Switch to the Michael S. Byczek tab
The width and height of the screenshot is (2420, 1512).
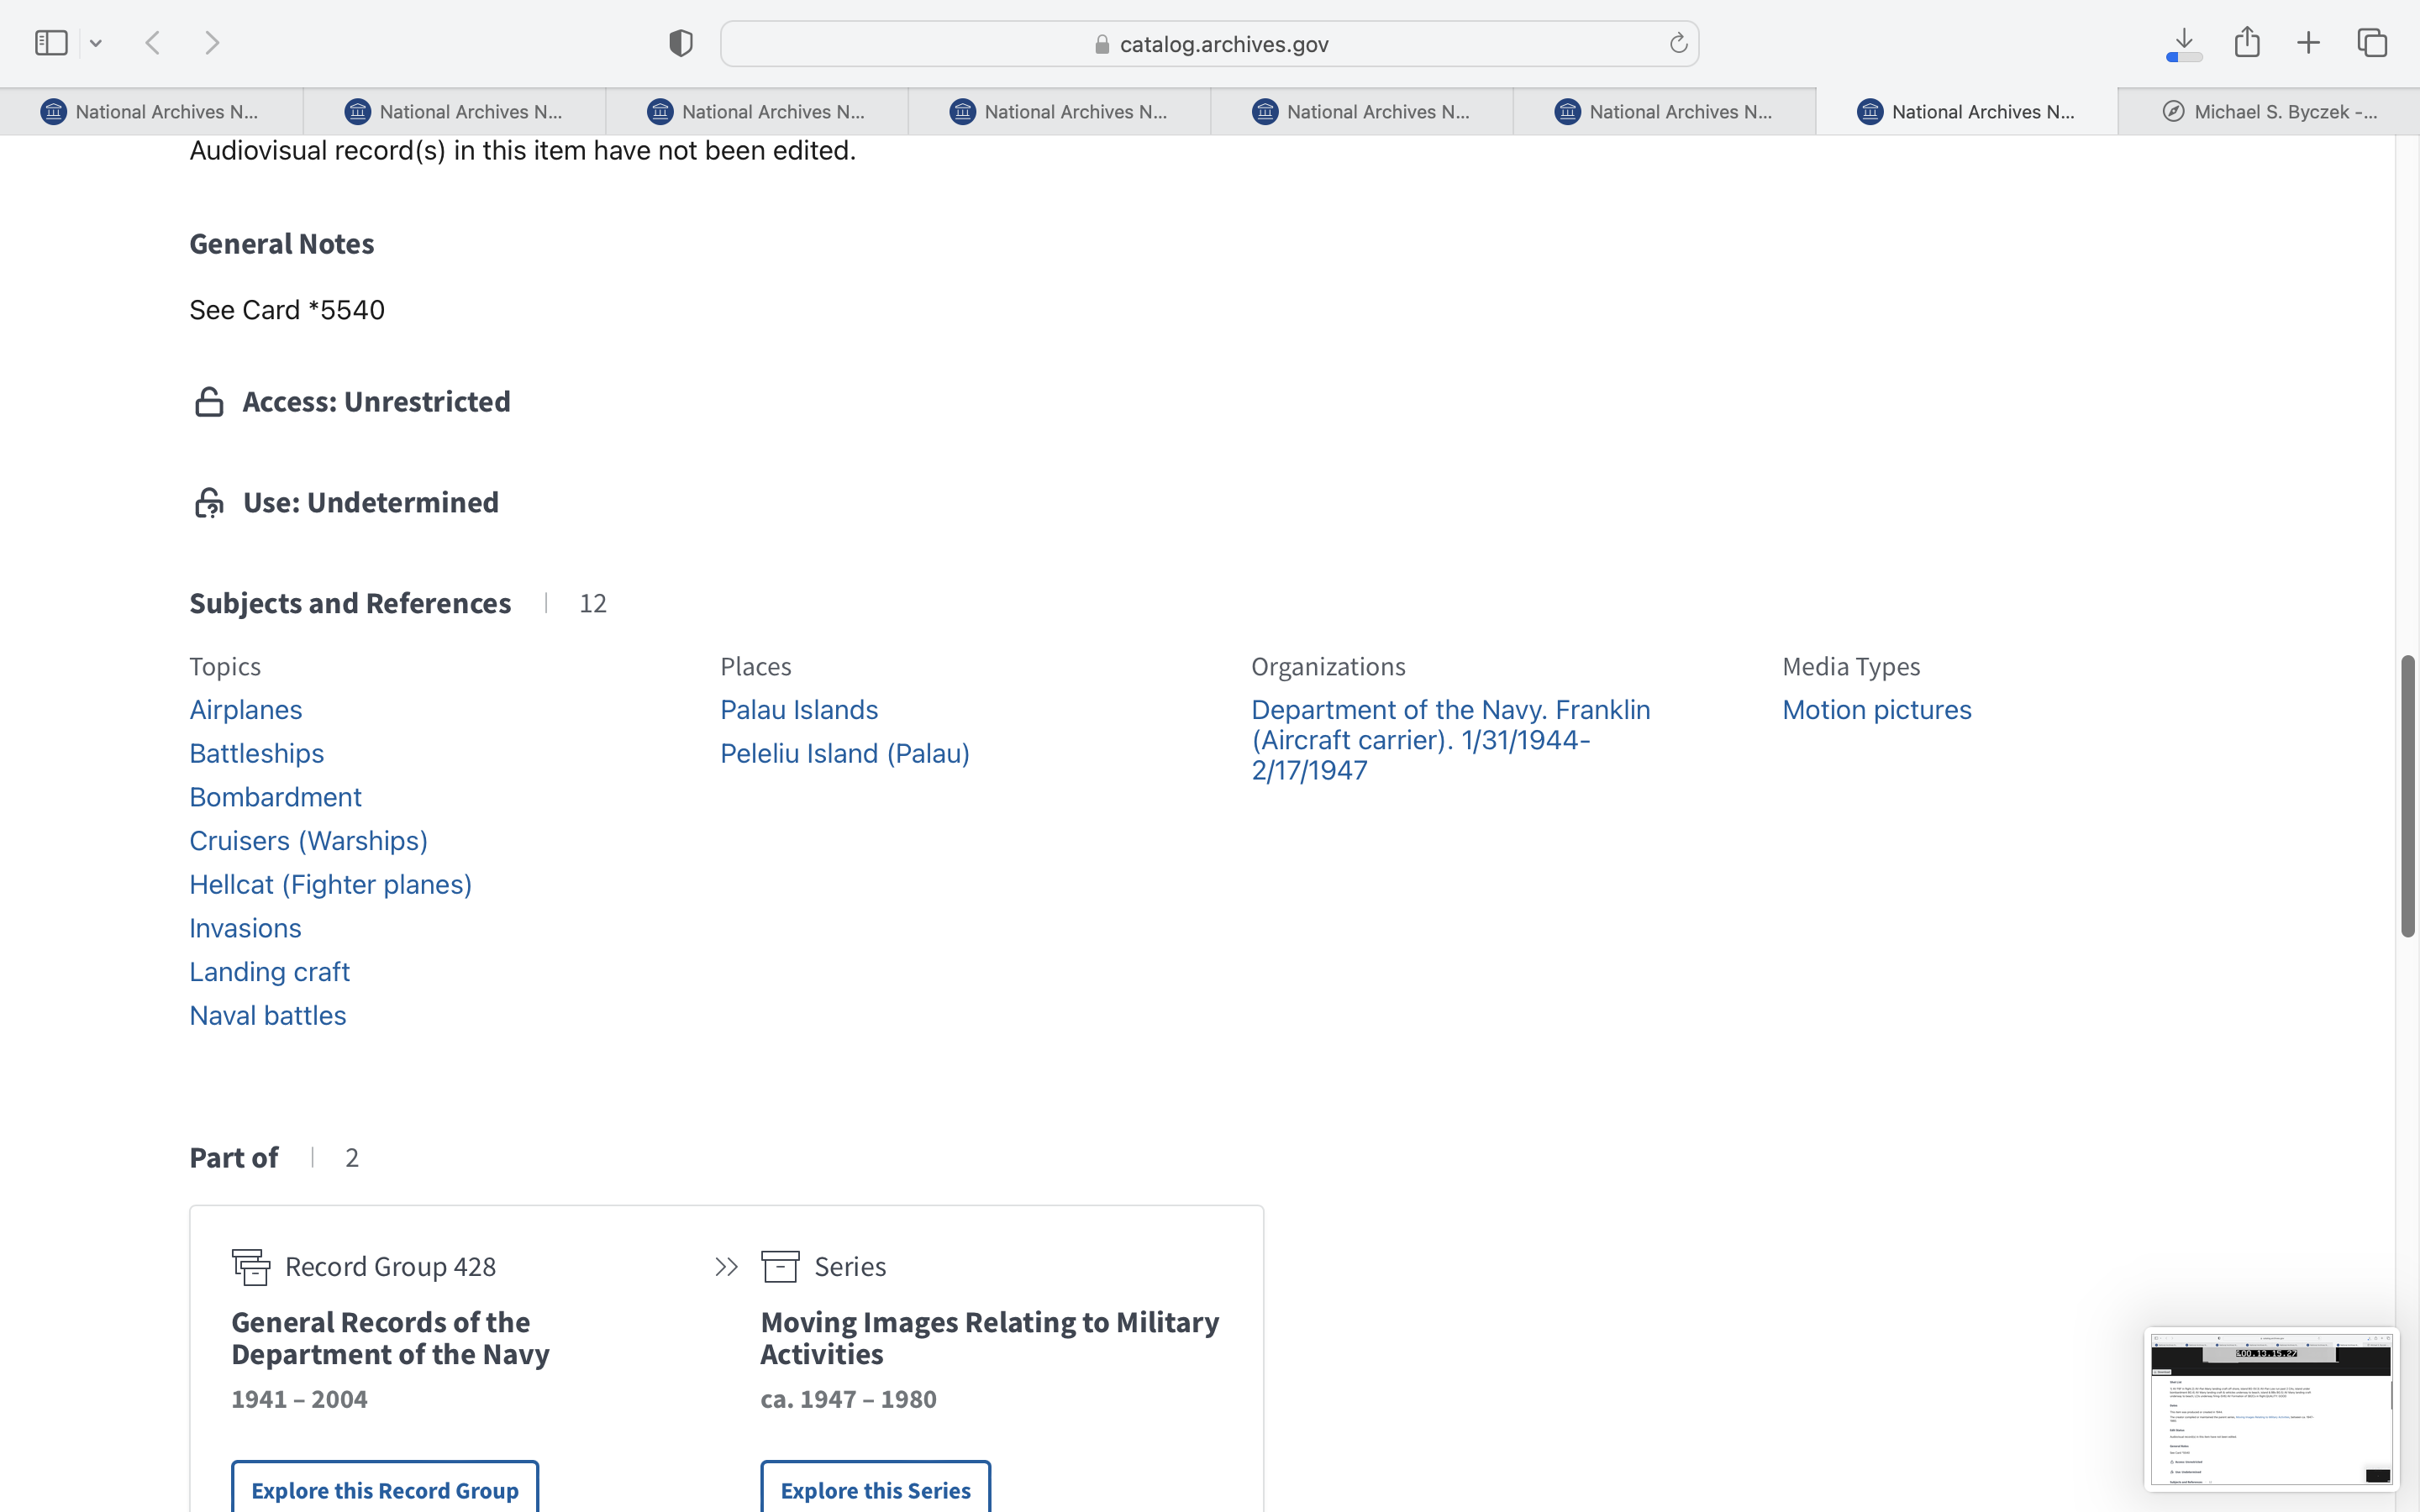click(2268, 112)
